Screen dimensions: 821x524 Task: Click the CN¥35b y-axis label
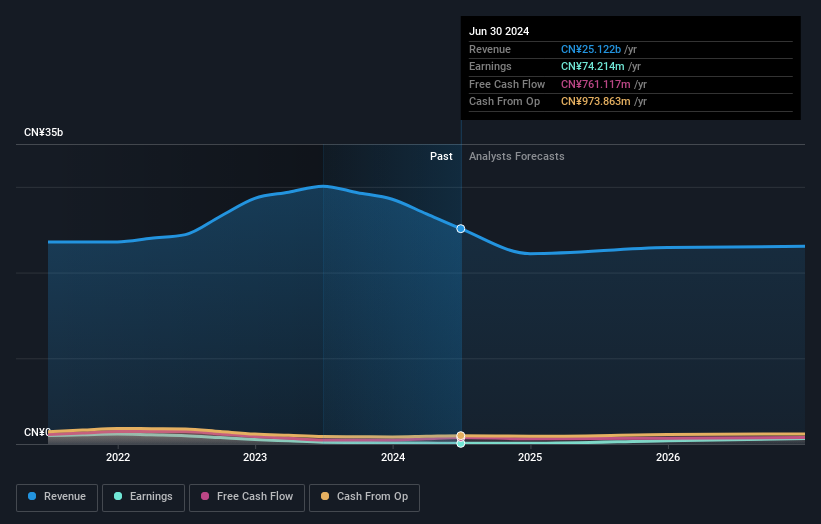[43, 132]
